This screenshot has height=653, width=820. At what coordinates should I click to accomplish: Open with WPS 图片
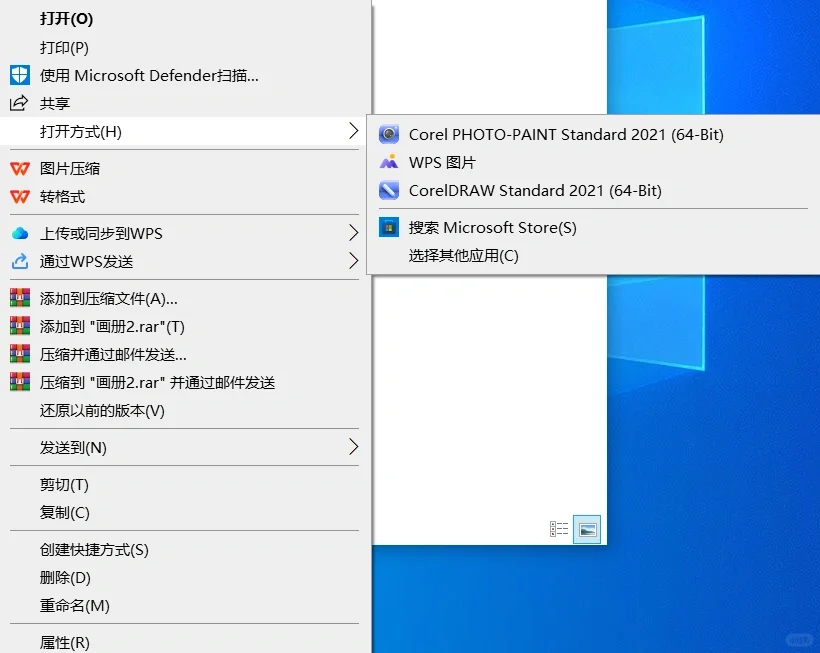pos(594,162)
